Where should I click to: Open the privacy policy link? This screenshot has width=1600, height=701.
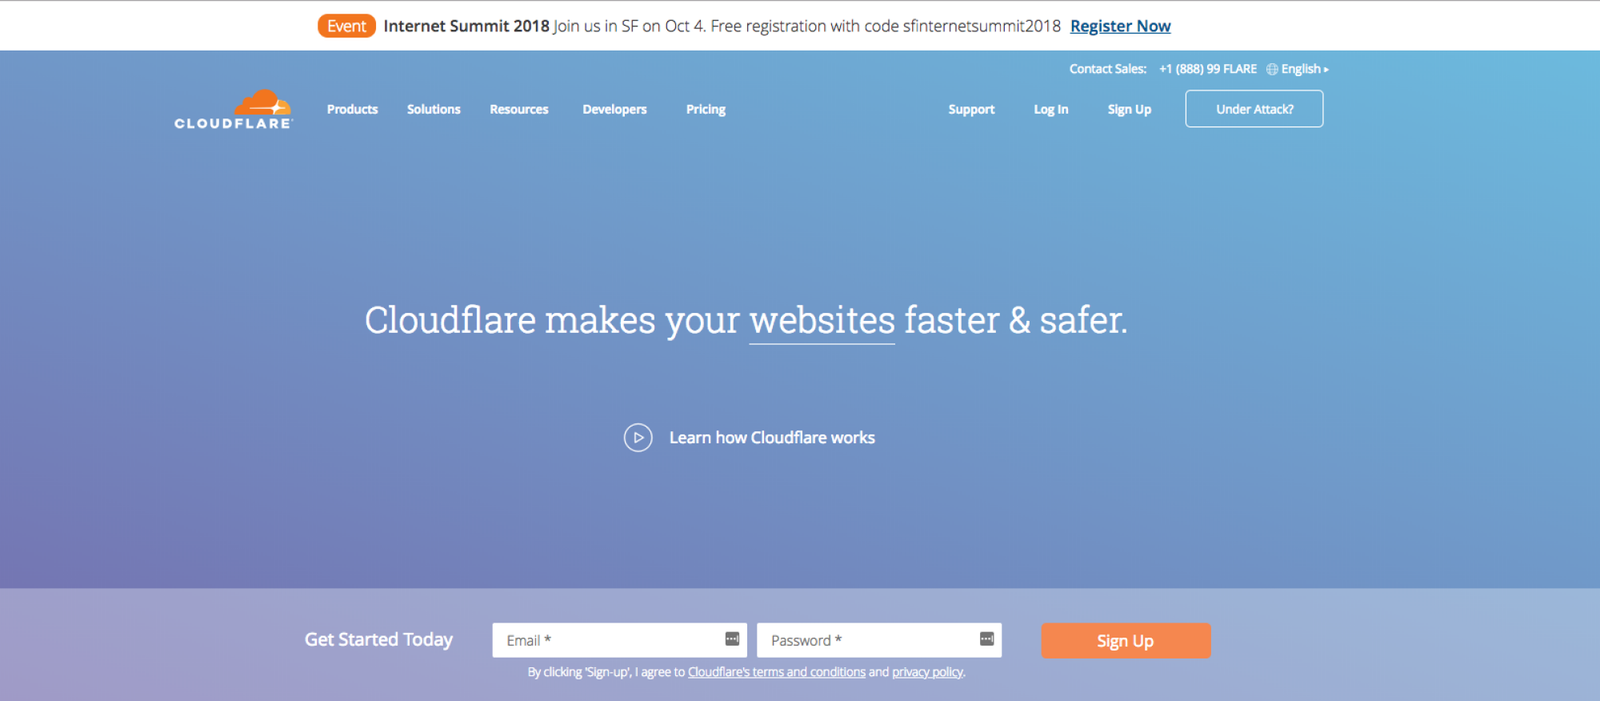coord(927,672)
